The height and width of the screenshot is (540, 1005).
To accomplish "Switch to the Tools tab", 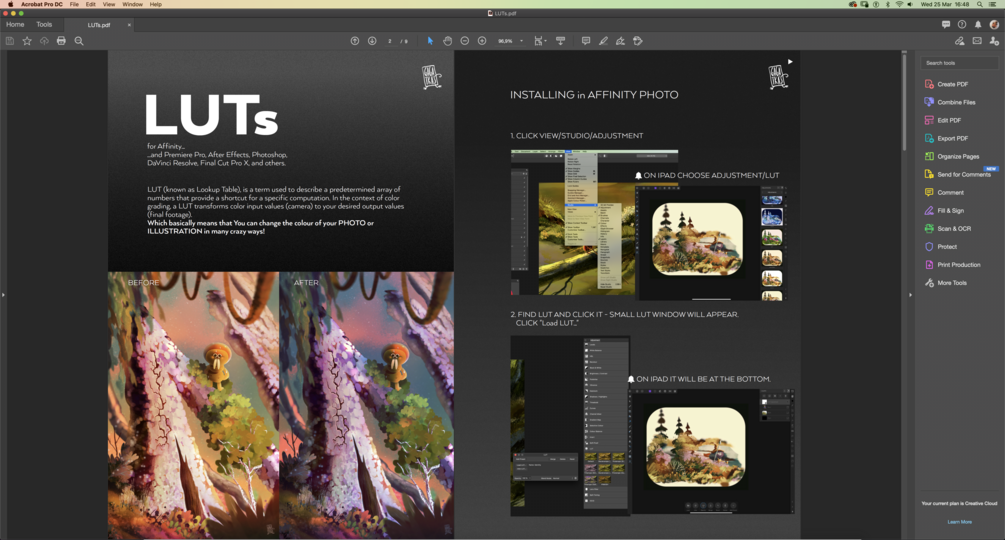I will coord(44,24).
